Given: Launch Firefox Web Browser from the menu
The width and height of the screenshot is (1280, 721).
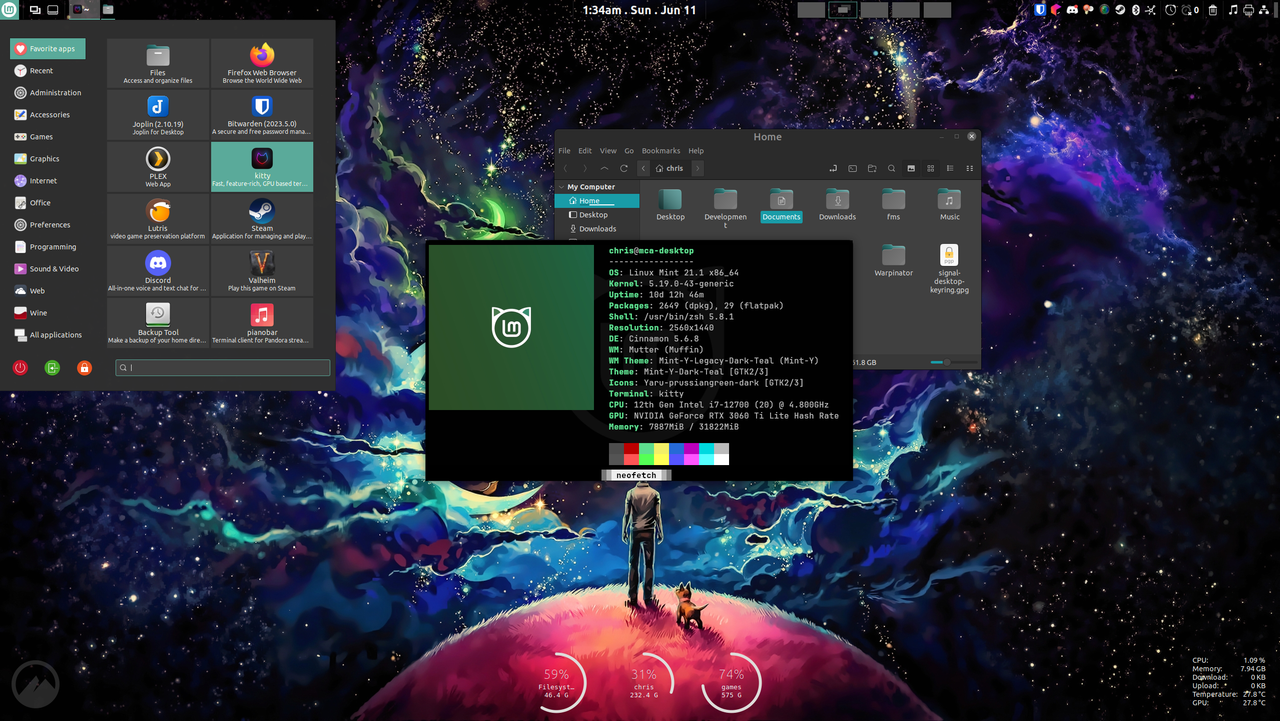Looking at the screenshot, I should coord(262,64).
